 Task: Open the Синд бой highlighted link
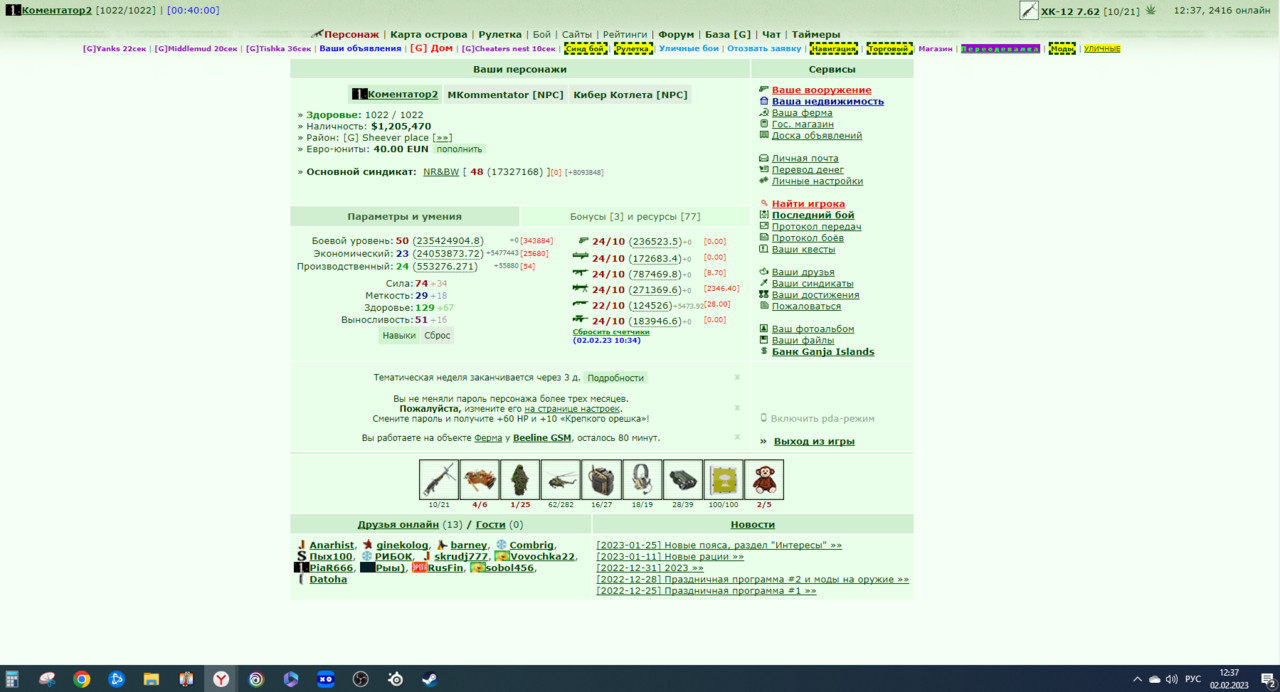(586, 48)
